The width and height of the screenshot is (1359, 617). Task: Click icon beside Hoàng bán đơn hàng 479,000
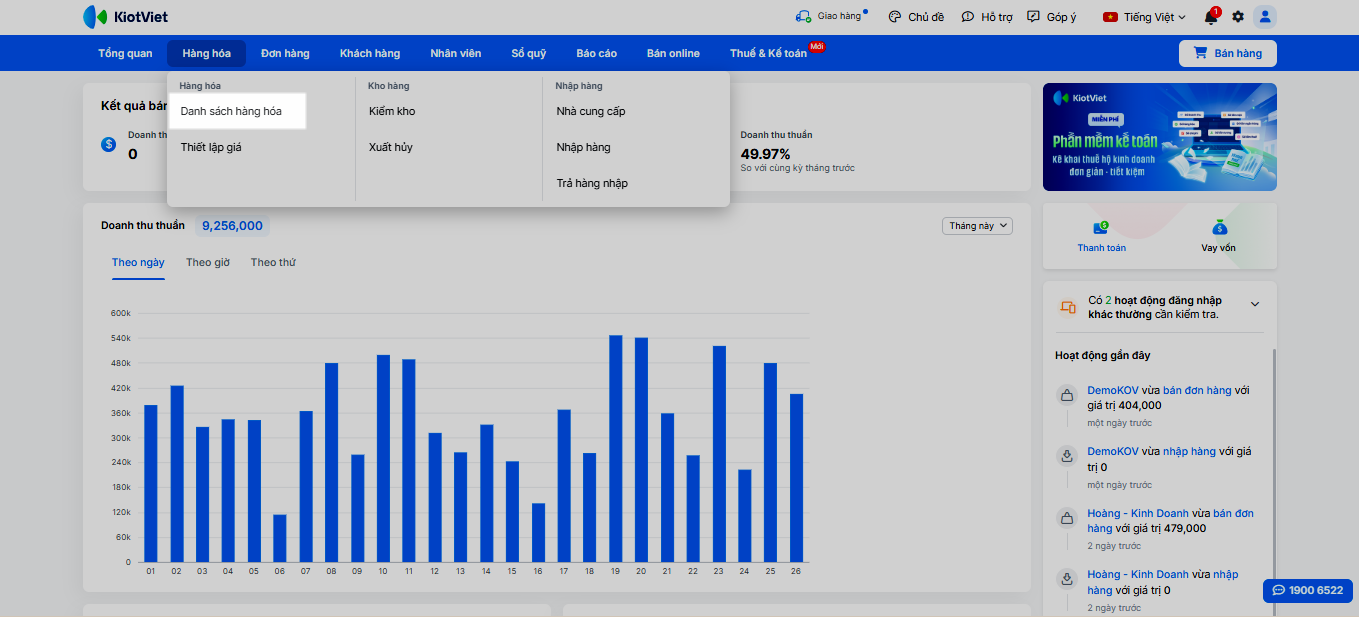pyautogui.click(x=1066, y=519)
